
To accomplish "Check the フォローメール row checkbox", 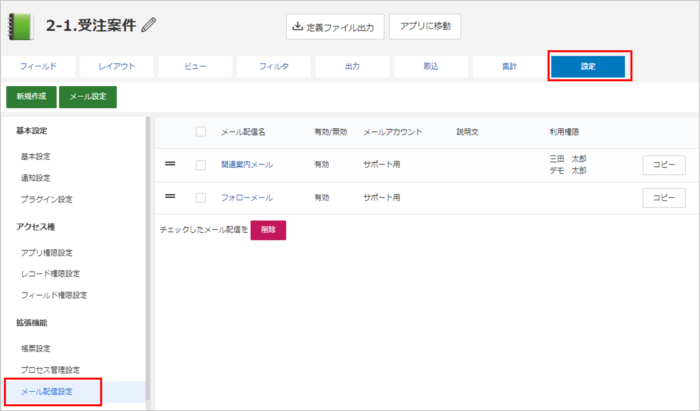I will [201, 198].
